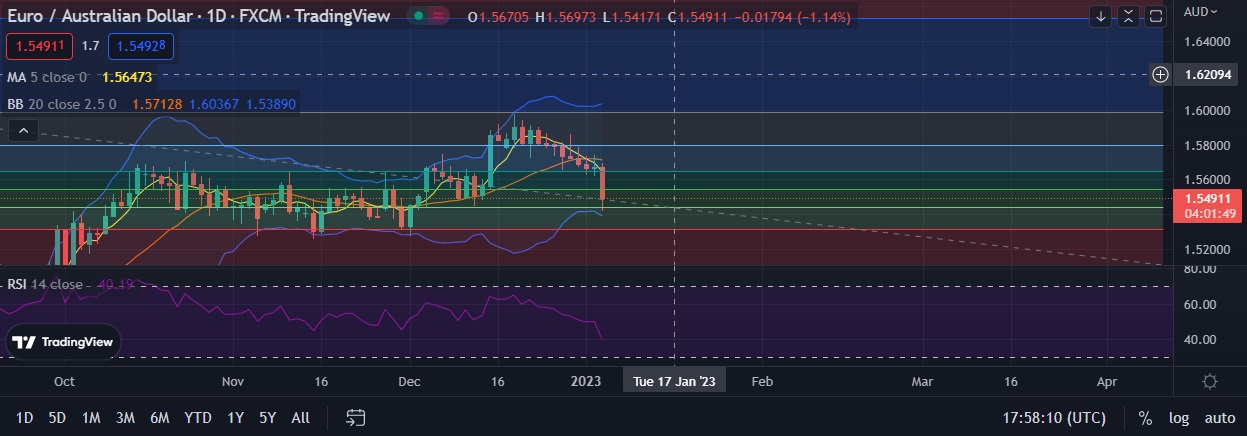Screen dimensions: 1247x436
Task: Open the Go to date calendar icon
Action: tap(355, 417)
